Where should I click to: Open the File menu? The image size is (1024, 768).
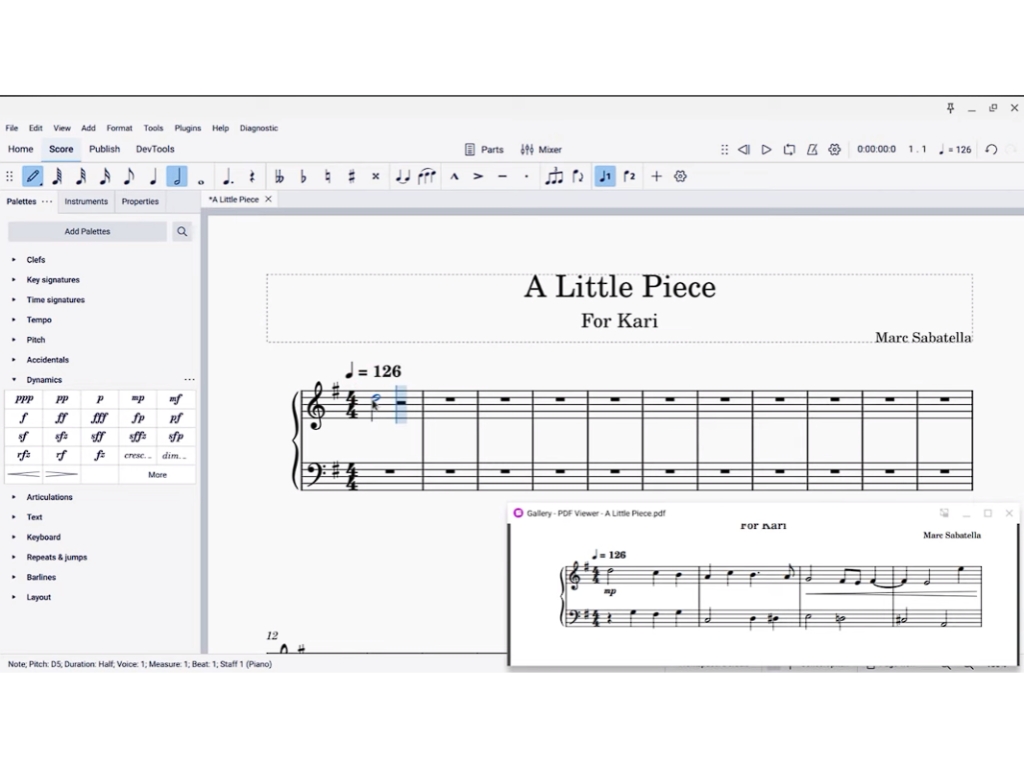click(12, 128)
